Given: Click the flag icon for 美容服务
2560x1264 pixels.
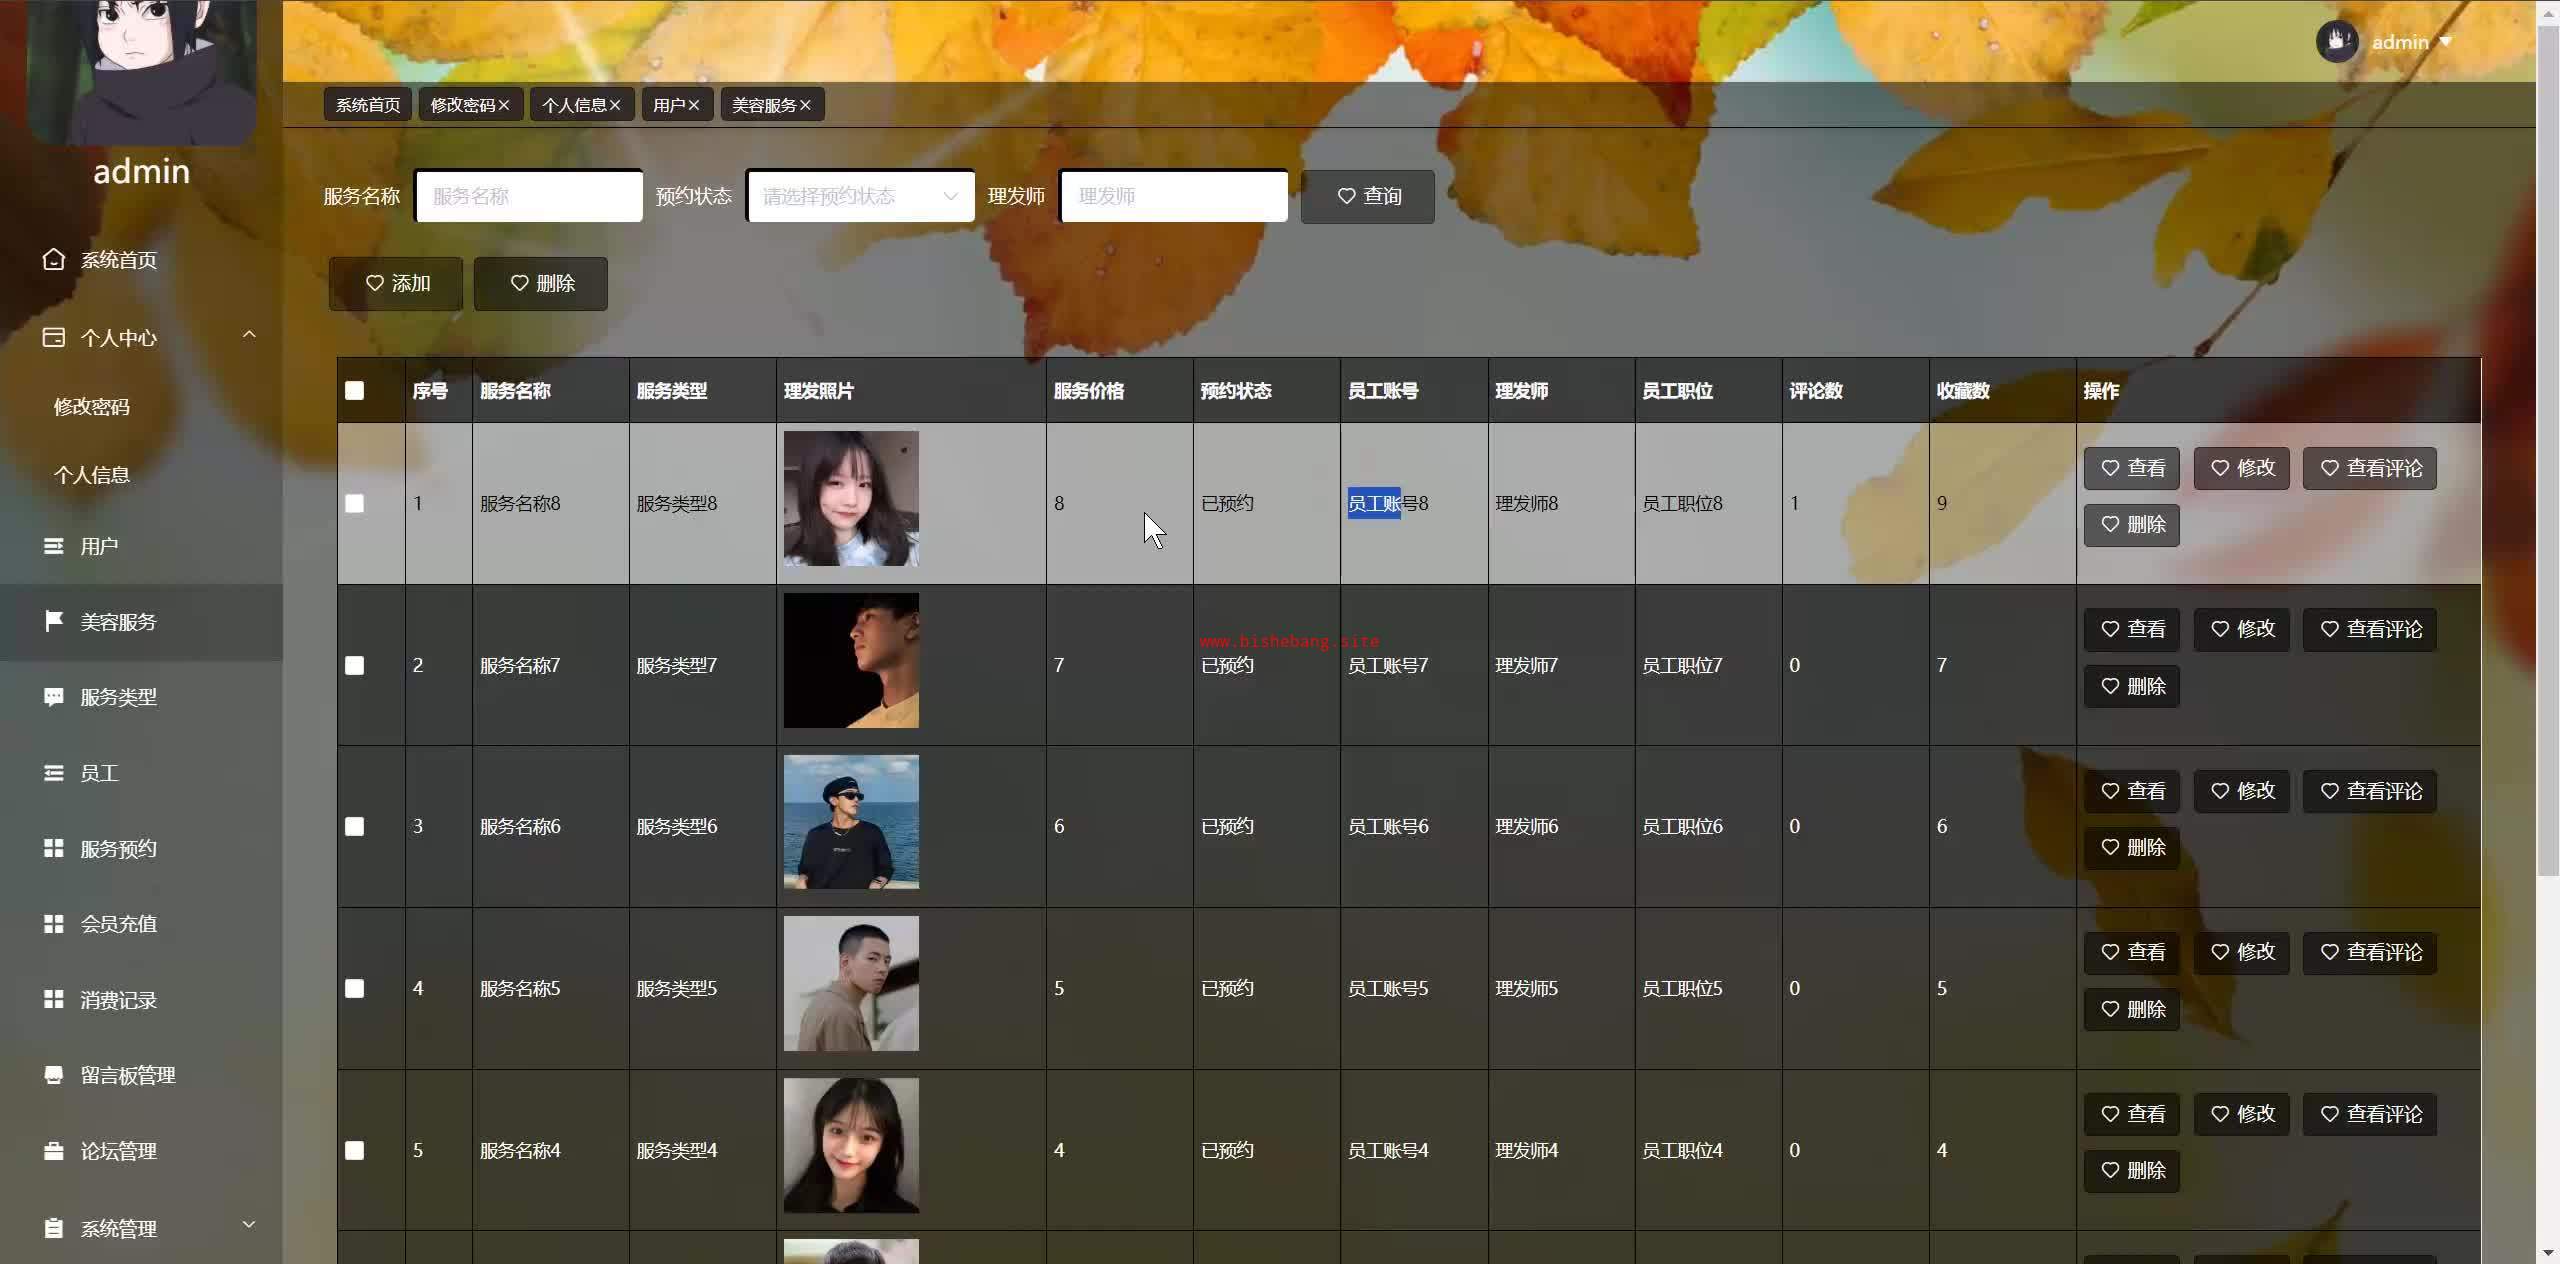Looking at the screenshot, I should click(54, 622).
